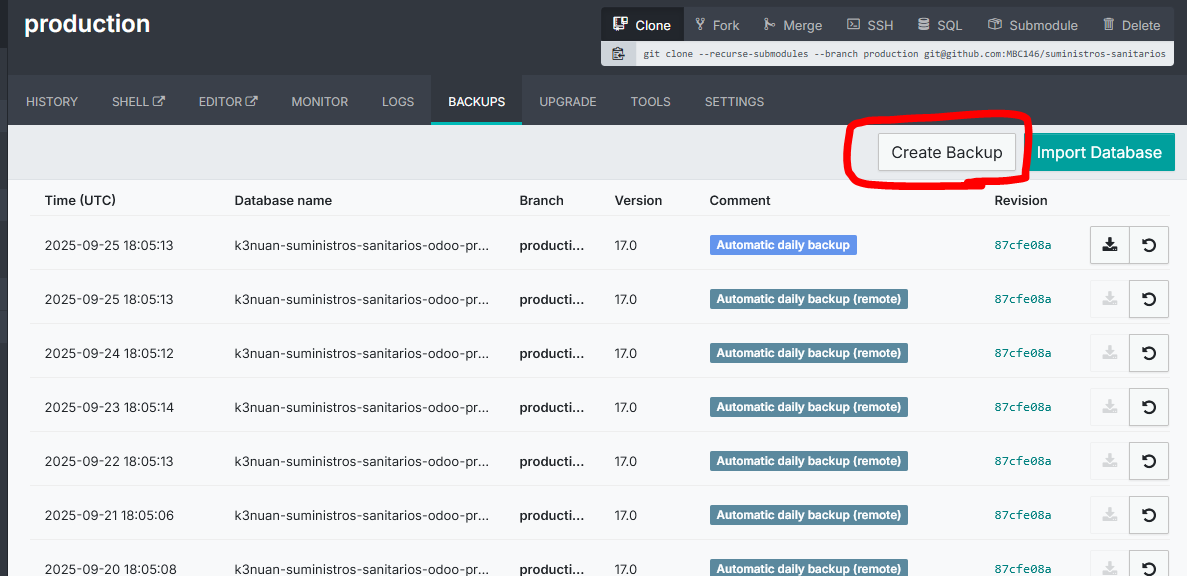Open the SQL option
Image resolution: width=1187 pixels, height=576 pixels.
pos(940,25)
